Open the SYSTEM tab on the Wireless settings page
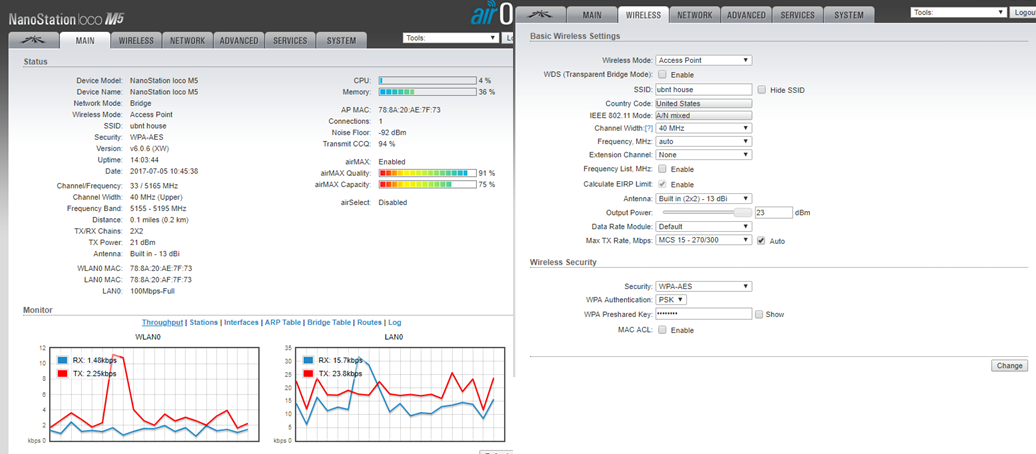The image size is (1036, 454). 848,15
